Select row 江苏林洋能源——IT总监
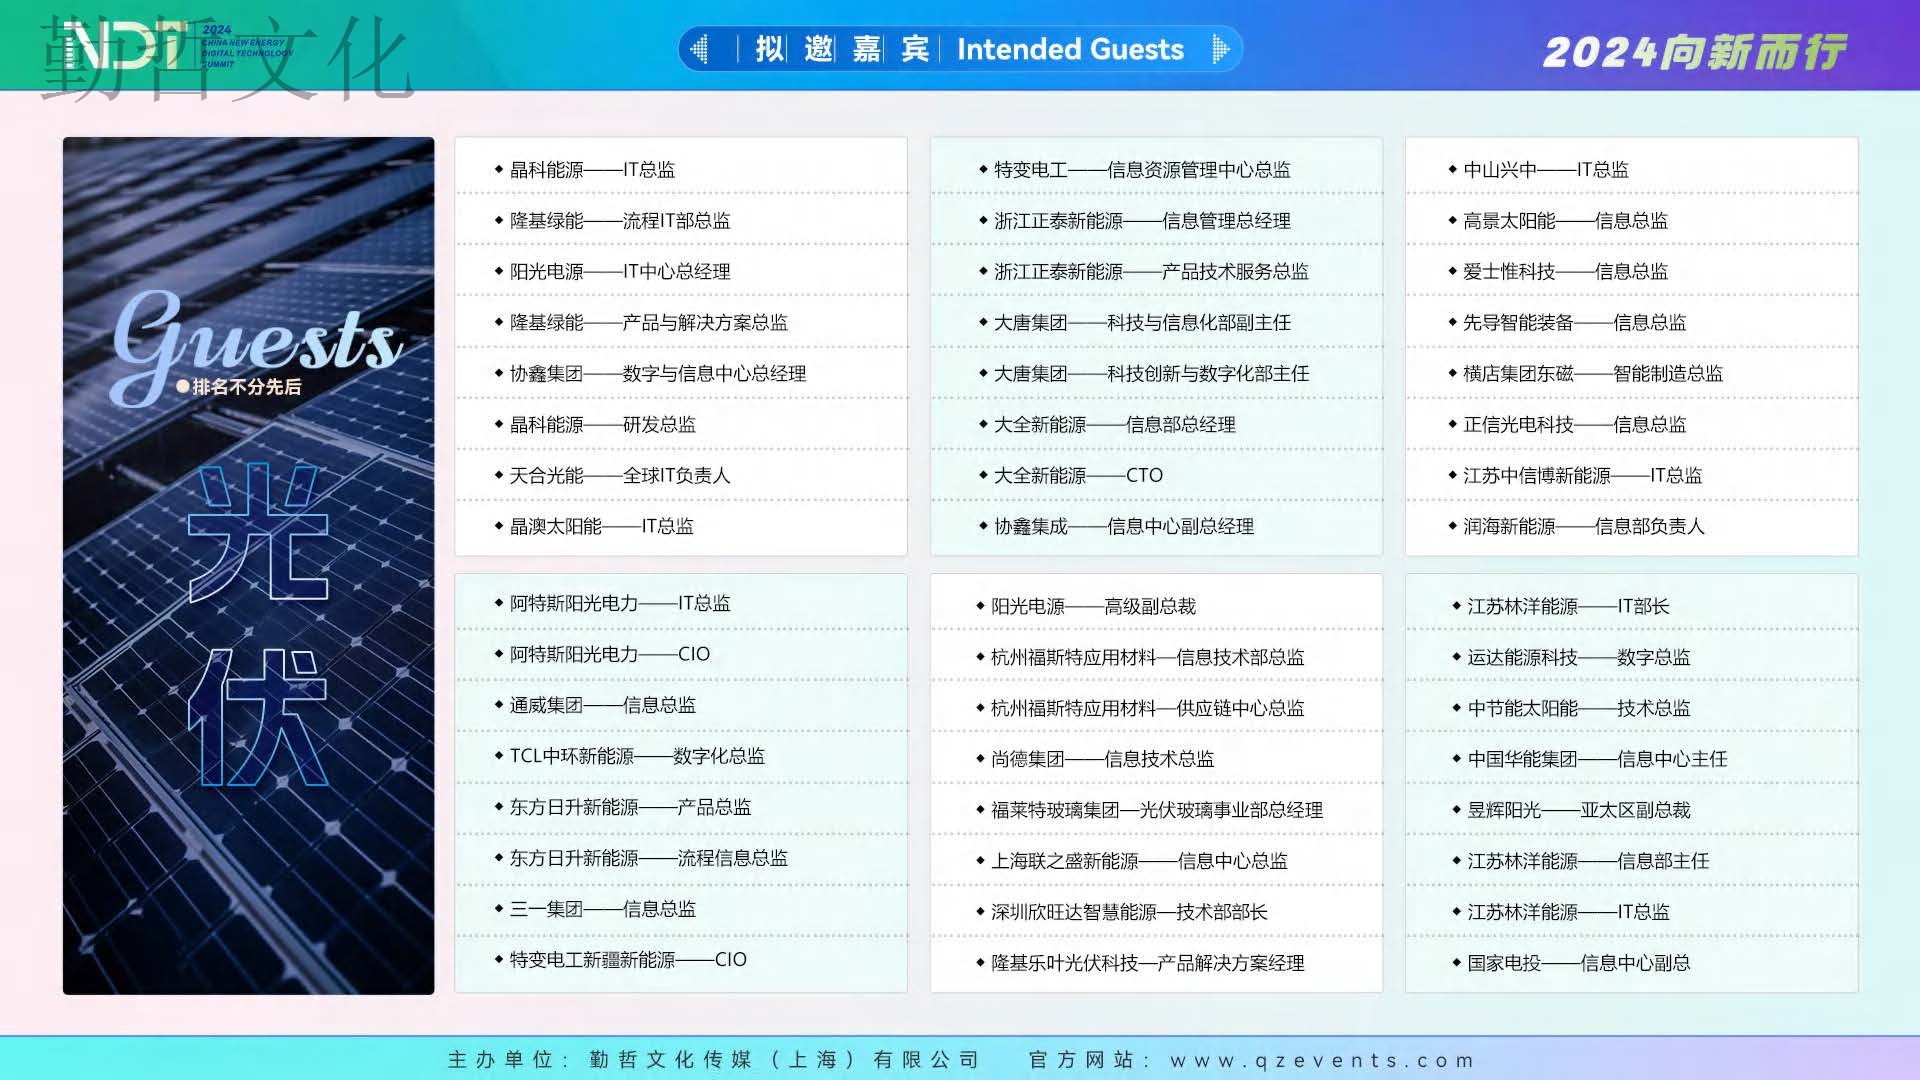This screenshot has height=1080, width=1920. (x=1632, y=913)
